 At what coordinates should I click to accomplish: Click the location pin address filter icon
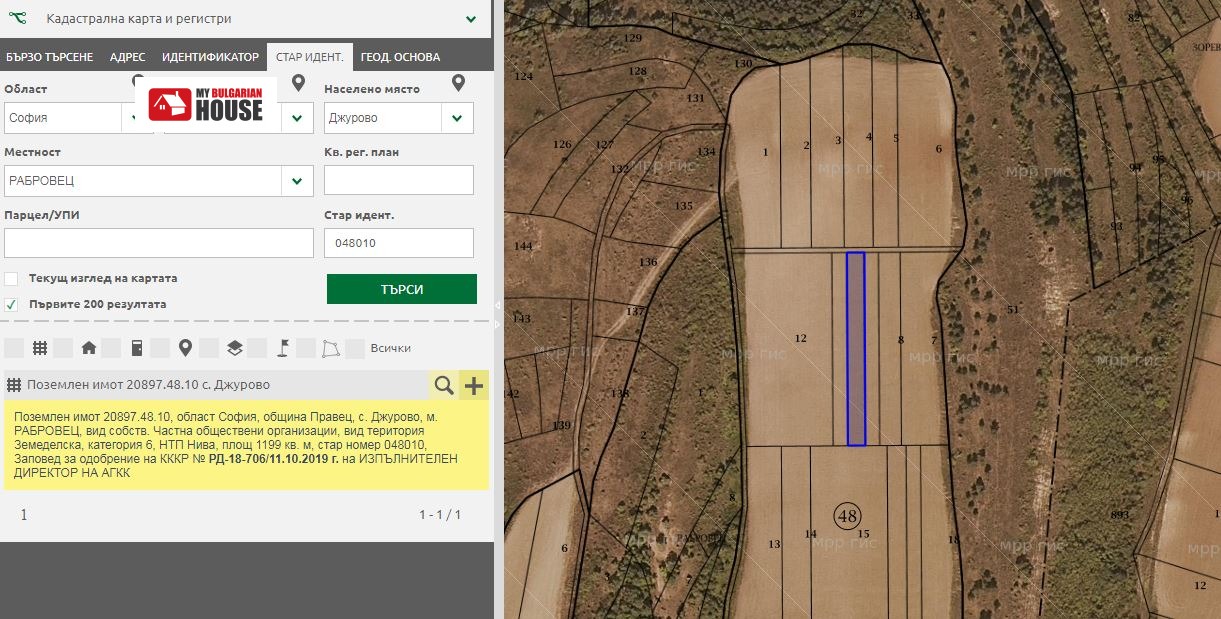pyautogui.click(x=185, y=348)
